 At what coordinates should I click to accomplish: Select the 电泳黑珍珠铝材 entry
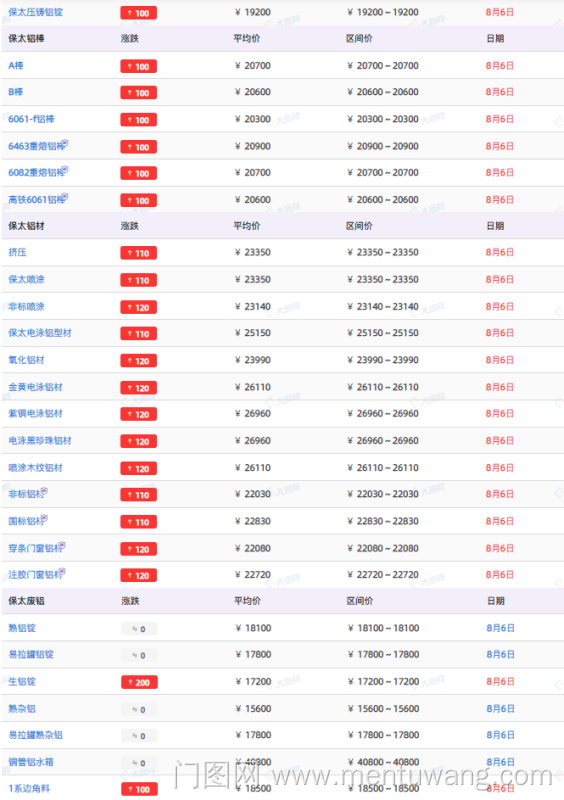(40, 440)
